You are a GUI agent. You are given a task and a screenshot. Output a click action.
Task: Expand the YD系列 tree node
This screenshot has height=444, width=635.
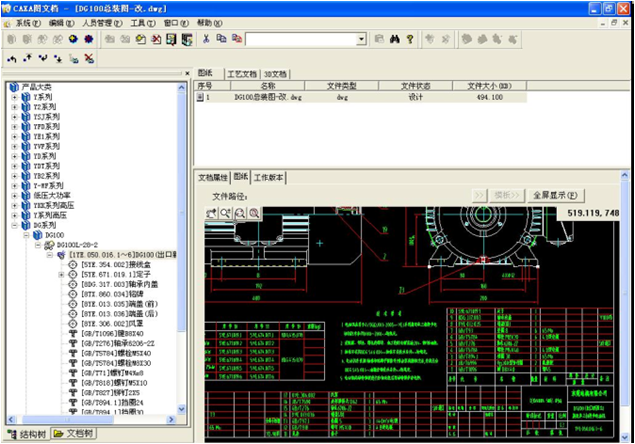pyautogui.click(x=15, y=156)
